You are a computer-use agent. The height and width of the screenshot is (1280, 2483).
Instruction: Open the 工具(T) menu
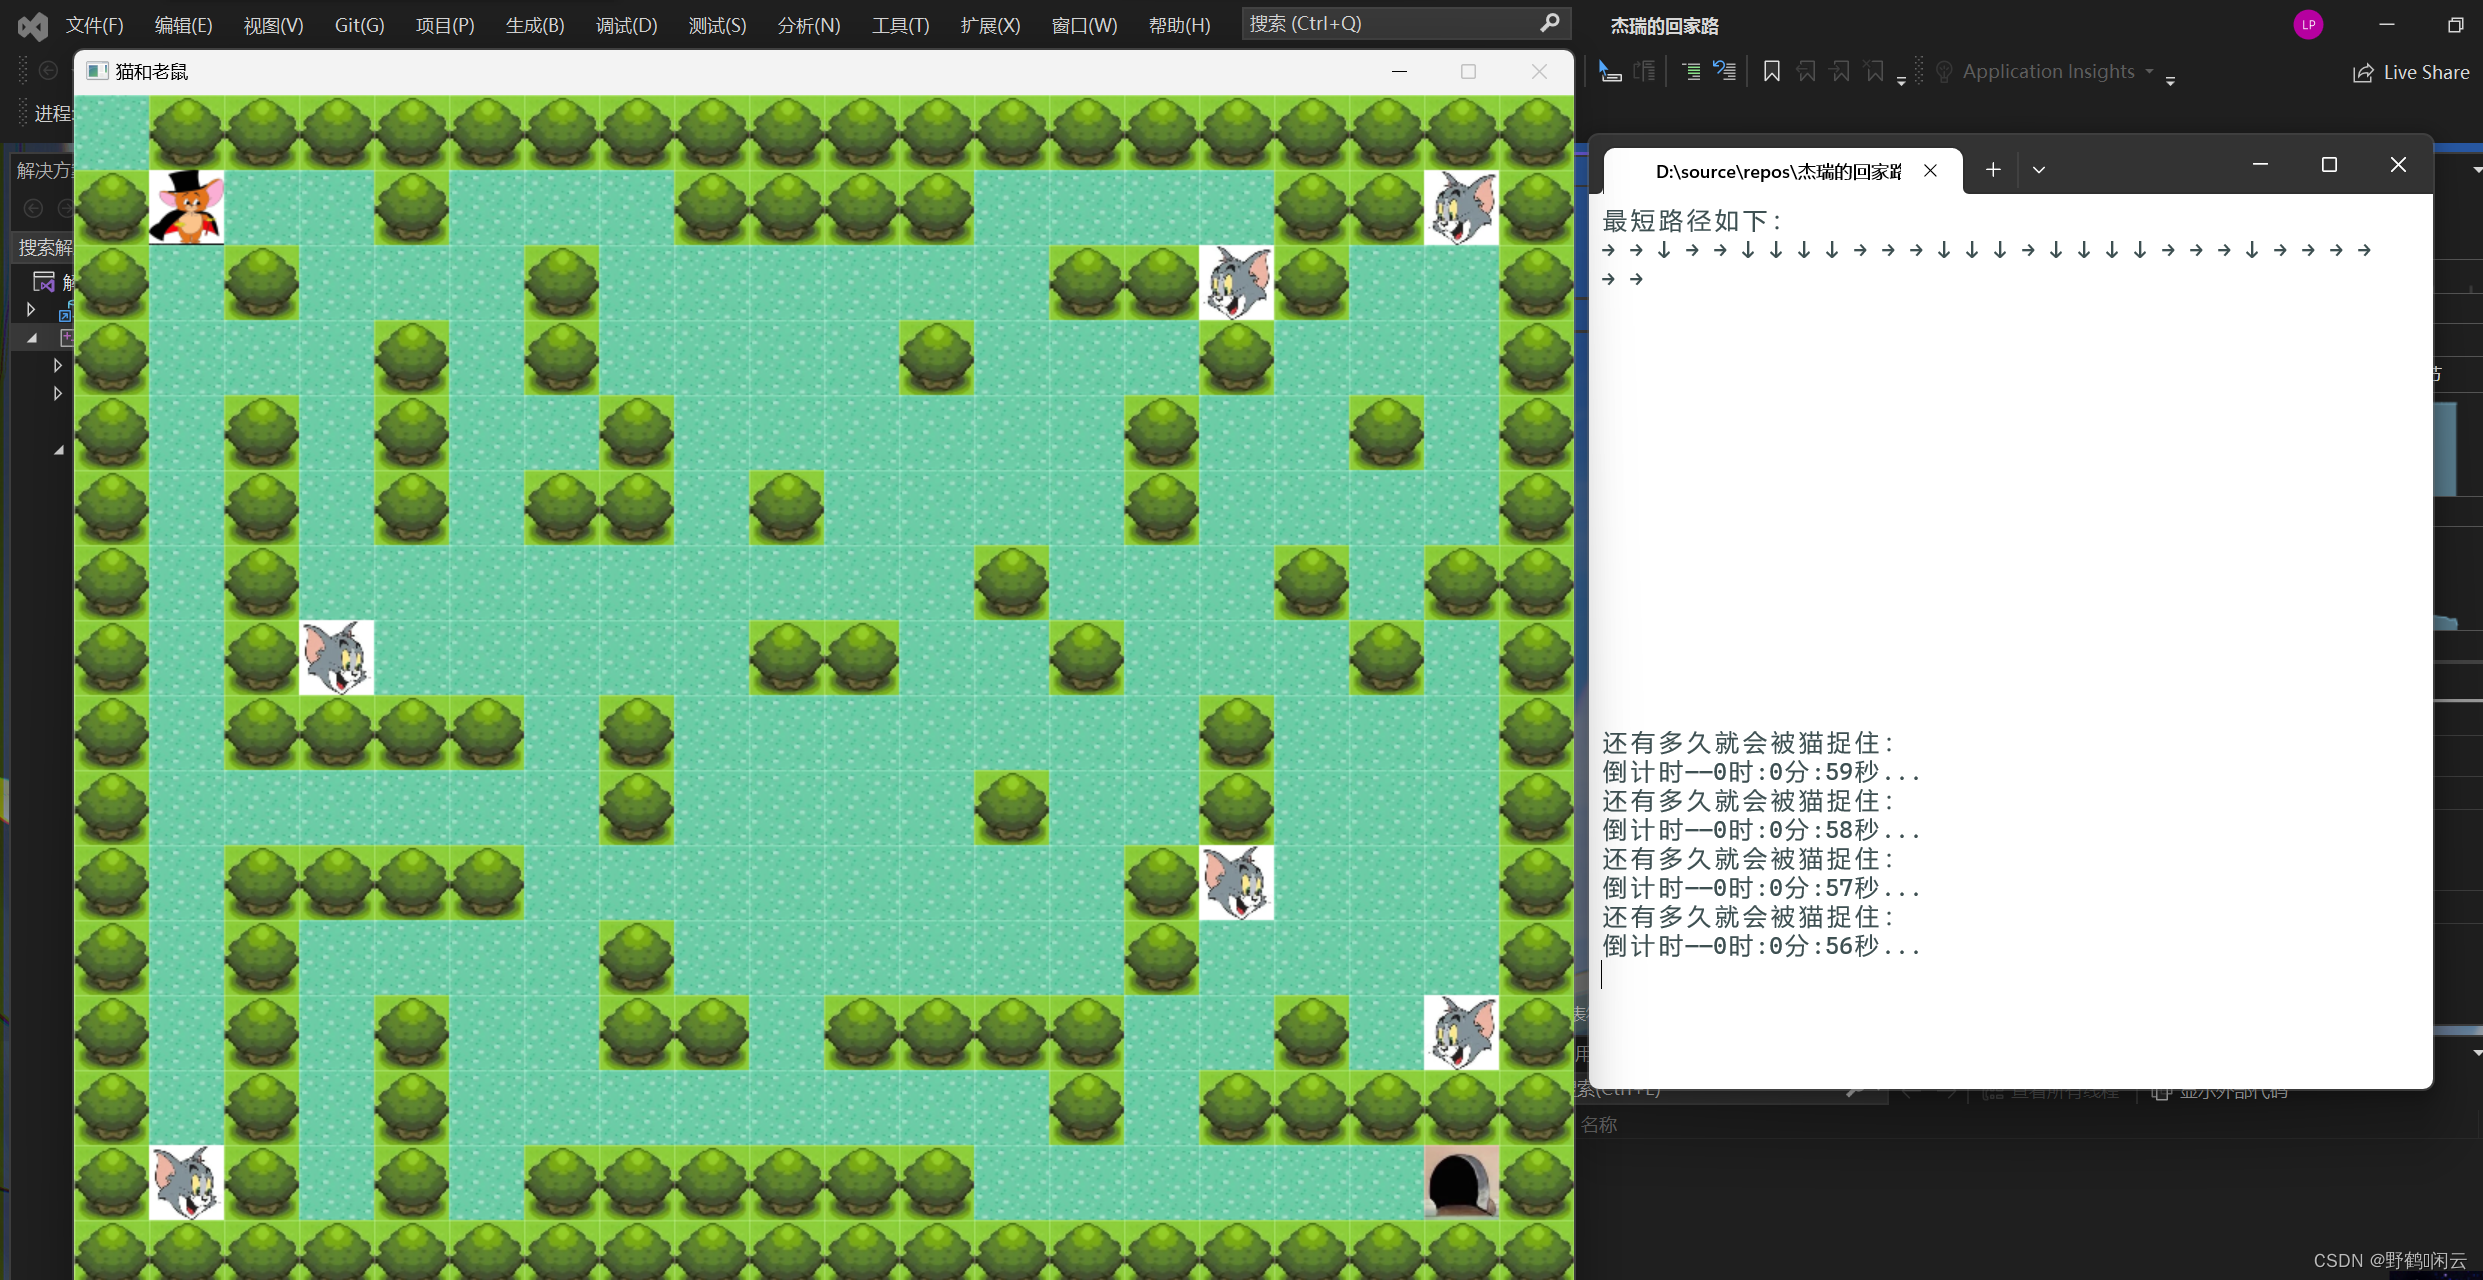pyautogui.click(x=901, y=25)
